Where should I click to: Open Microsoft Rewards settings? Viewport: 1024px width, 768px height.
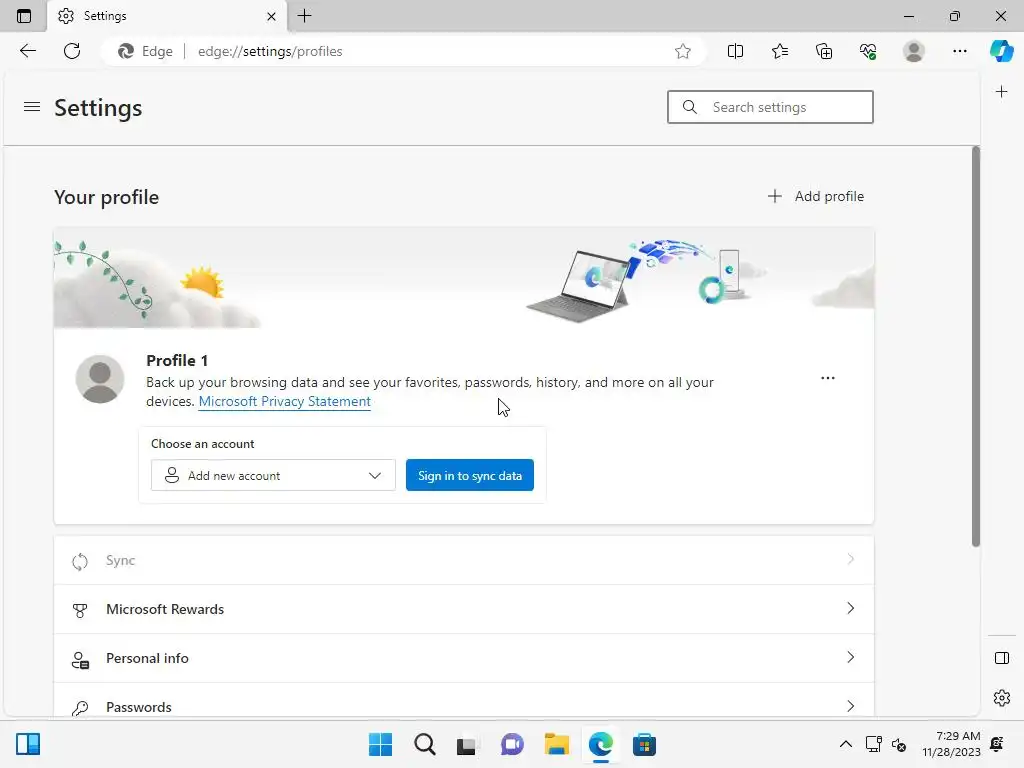[x=464, y=609]
